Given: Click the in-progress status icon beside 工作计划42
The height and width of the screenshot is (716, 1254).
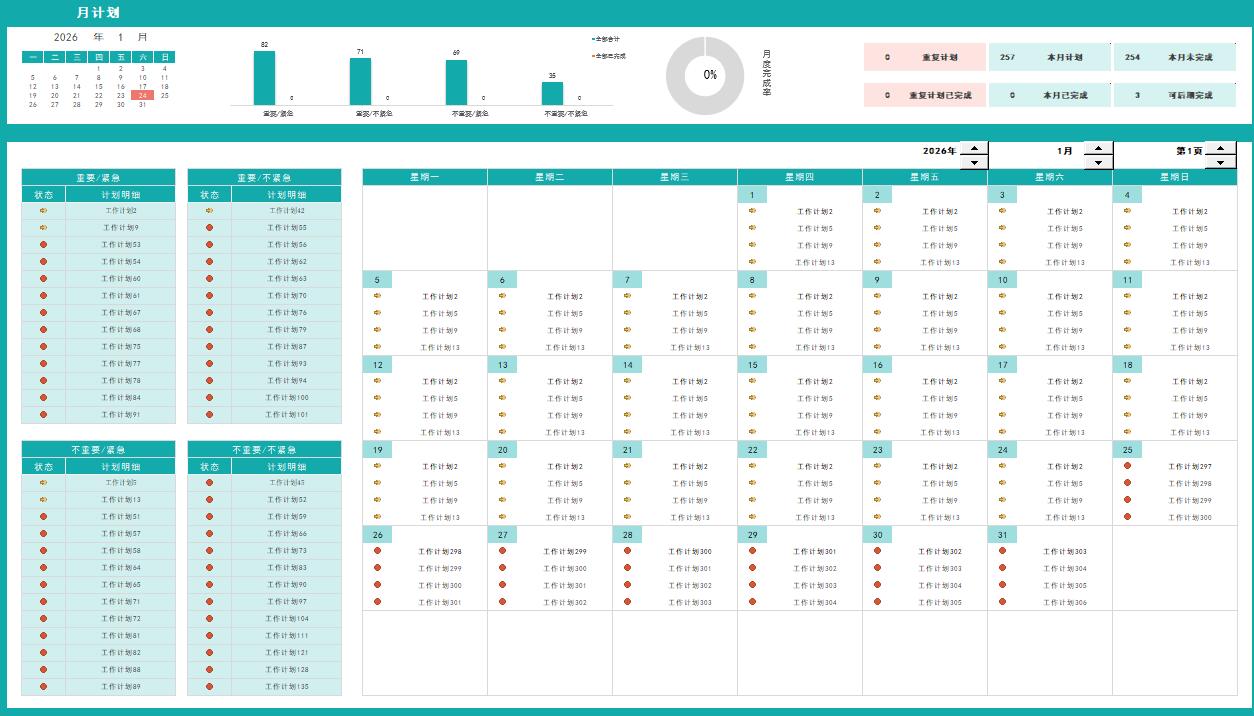Looking at the screenshot, I should pos(209,211).
